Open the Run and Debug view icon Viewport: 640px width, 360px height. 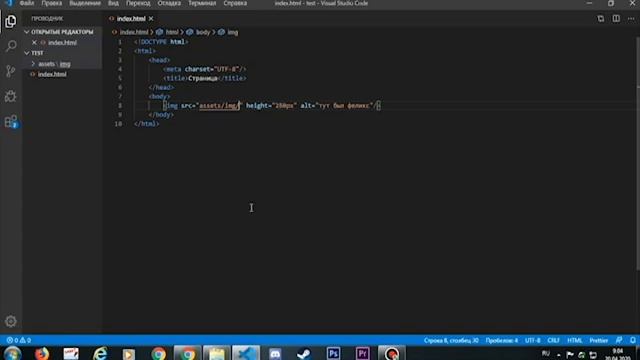11,96
